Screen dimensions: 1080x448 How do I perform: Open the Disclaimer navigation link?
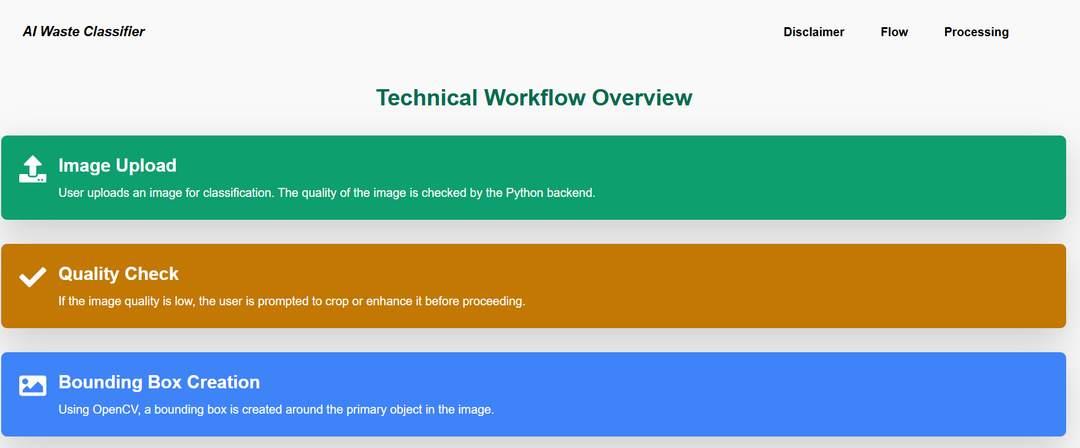[x=813, y=32]
